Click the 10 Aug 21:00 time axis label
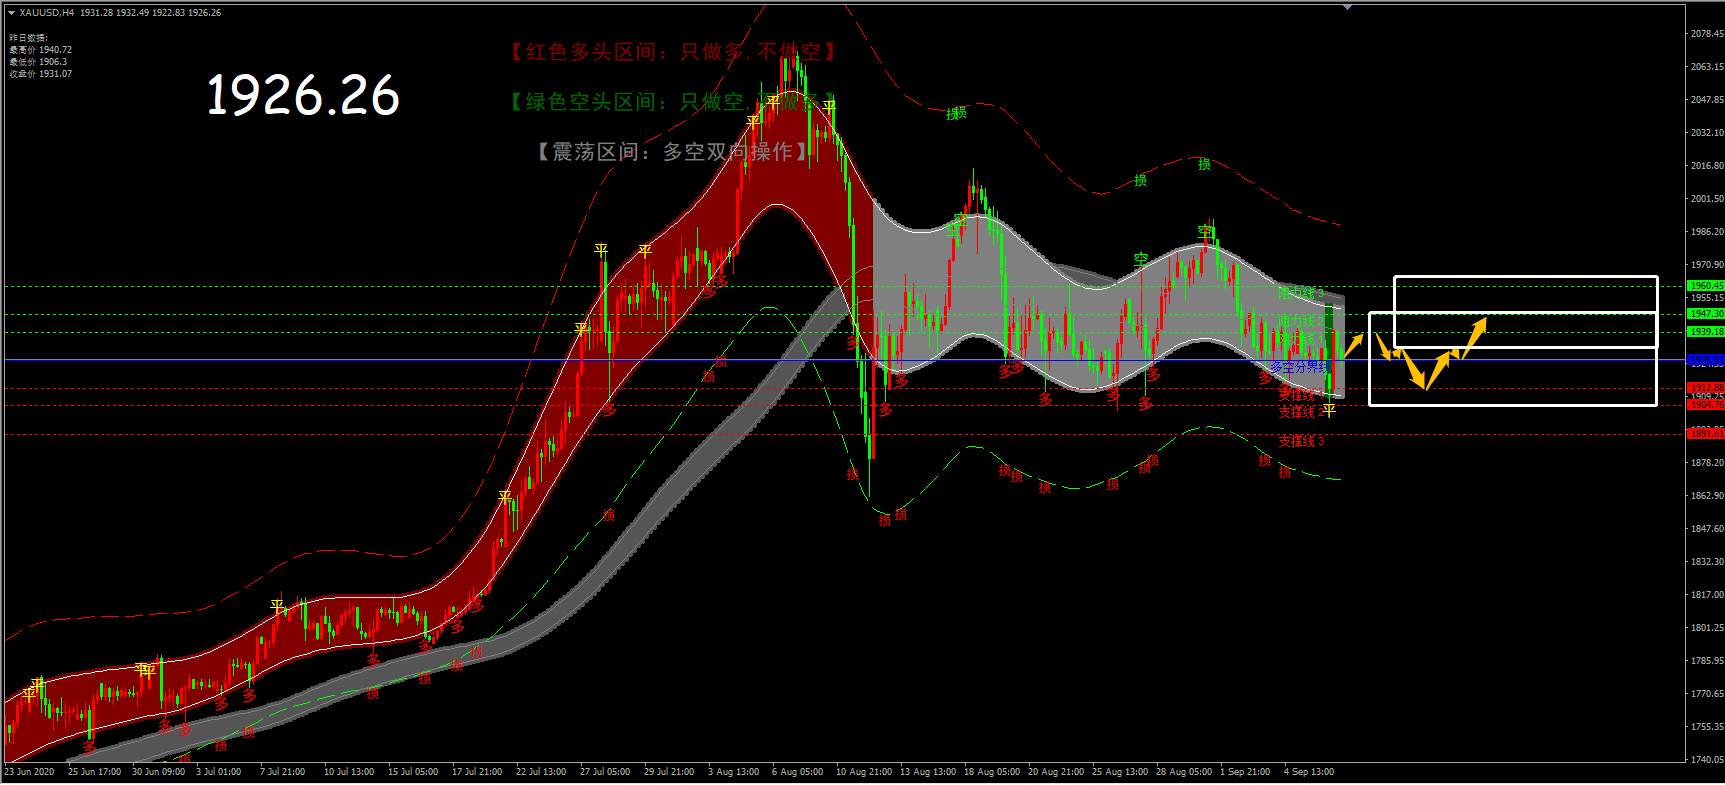Viewport: 1725px width, 785px height. tap(864, 772)
